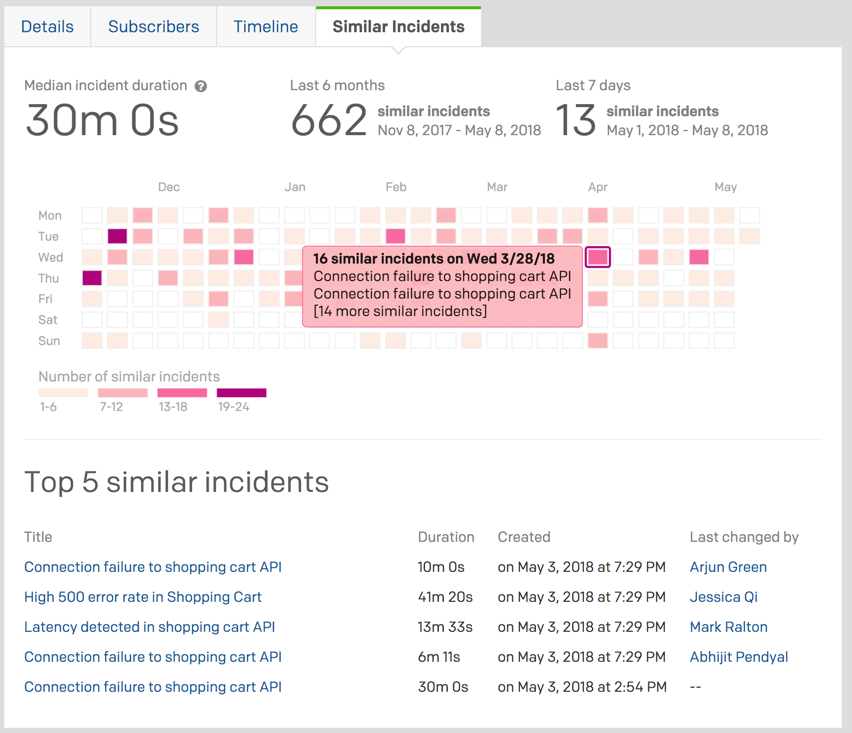This screenshot has height=733, width=852.
Task: Click the help icon beside Median incident duration
Action: [201, 87]
